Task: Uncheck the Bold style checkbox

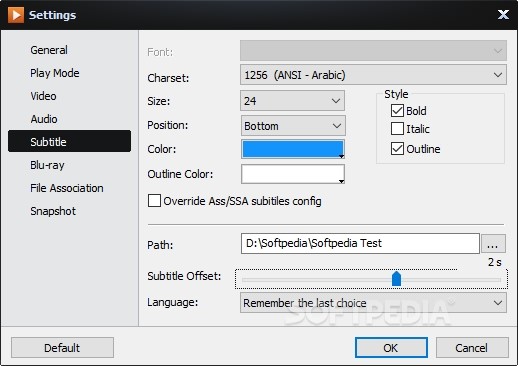Action: pos(397,111)
